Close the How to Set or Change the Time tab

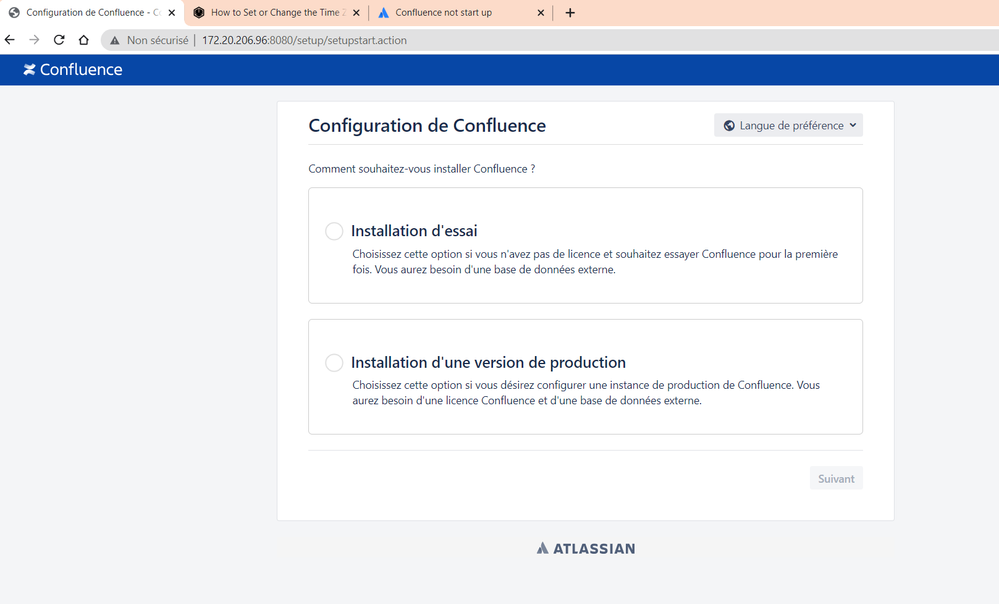356,13
